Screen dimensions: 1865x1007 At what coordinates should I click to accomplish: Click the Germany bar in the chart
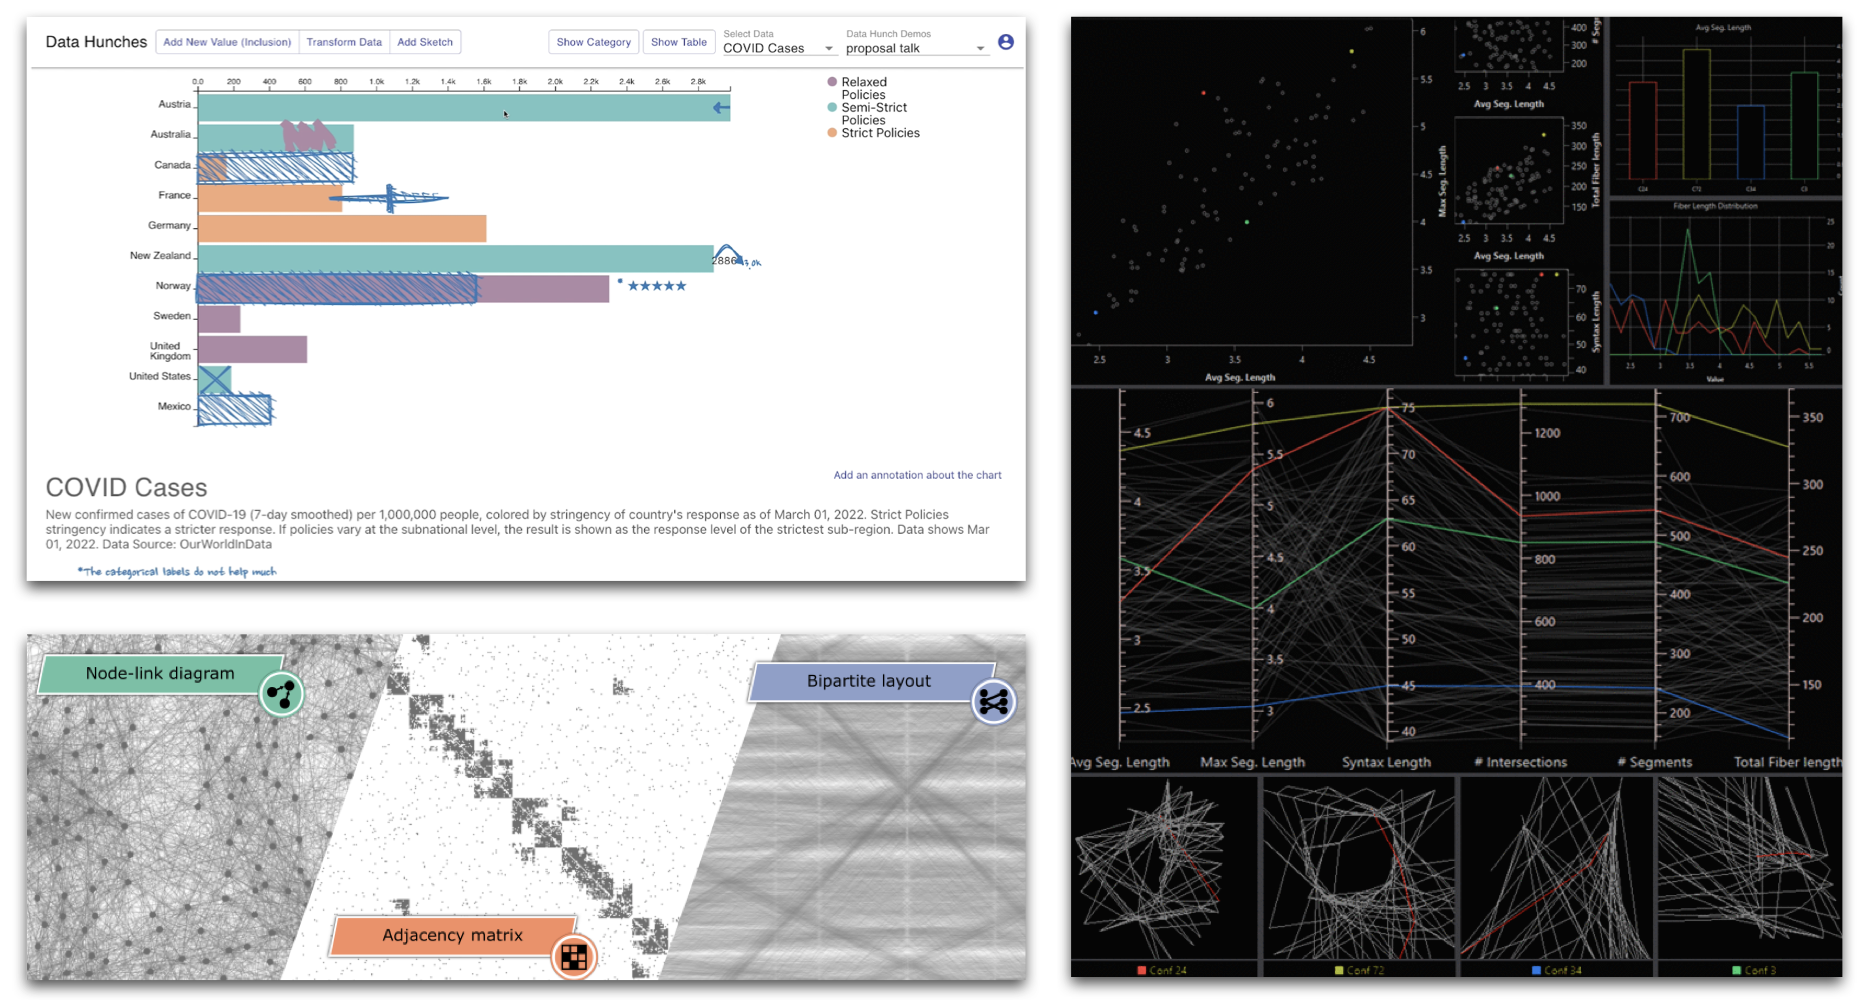point(342,228)
